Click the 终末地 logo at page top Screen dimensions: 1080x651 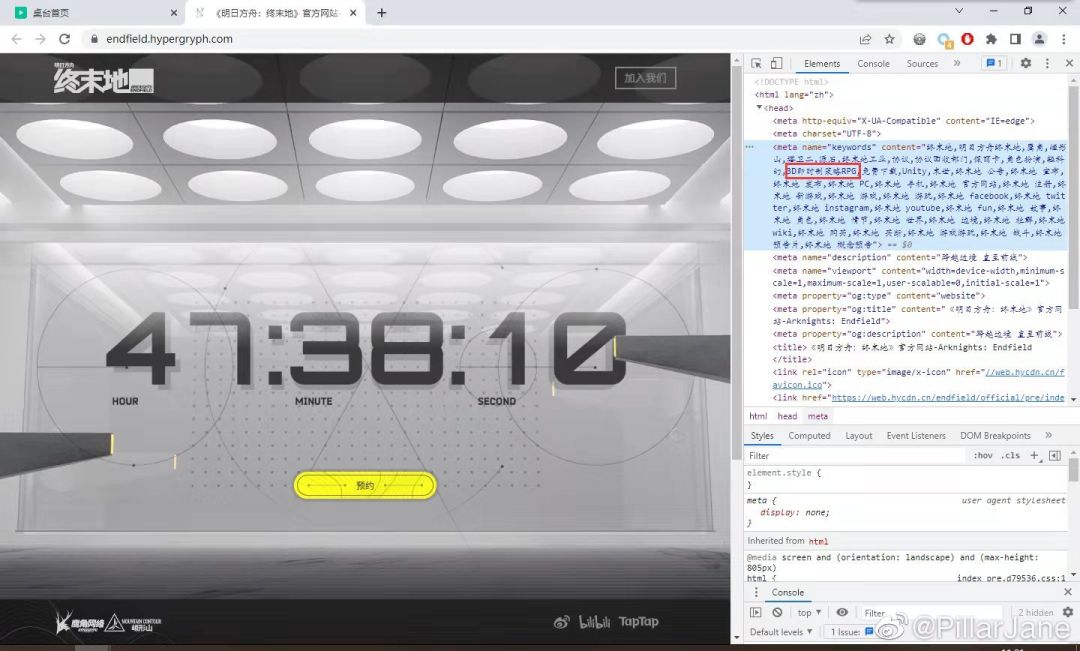103,79
